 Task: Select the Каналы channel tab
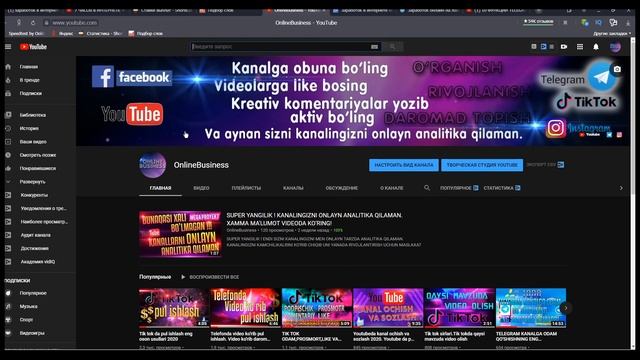(x=293, y=188)
